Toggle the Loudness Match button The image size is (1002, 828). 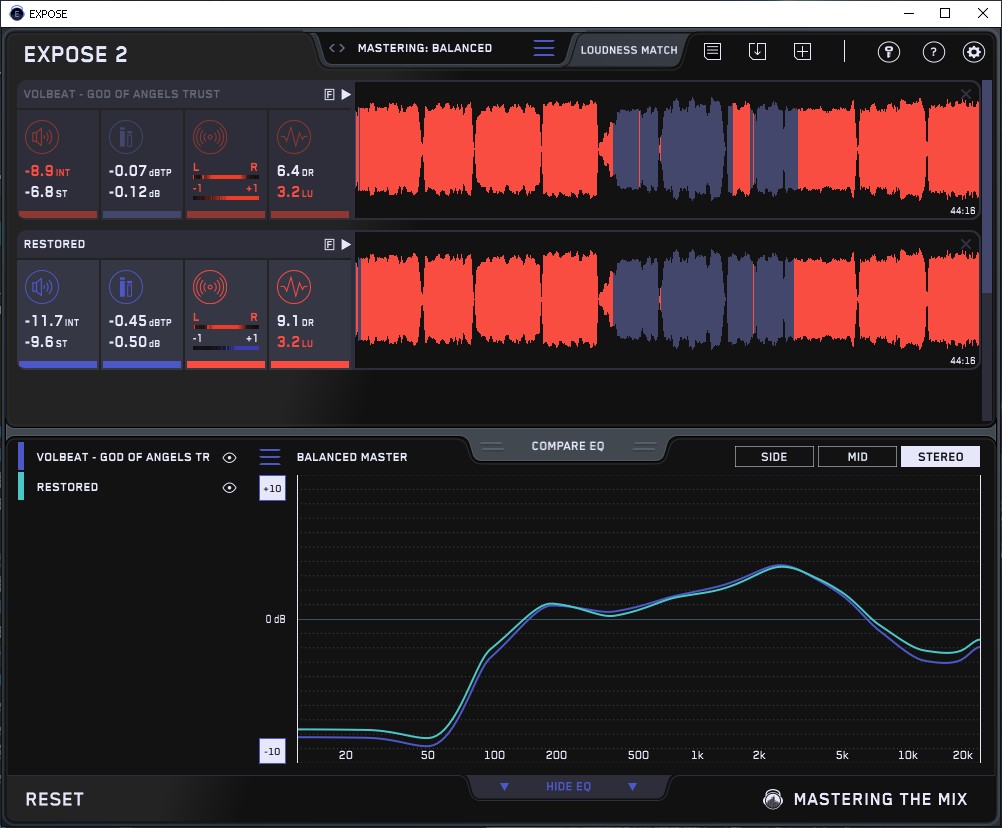point(629,50)
